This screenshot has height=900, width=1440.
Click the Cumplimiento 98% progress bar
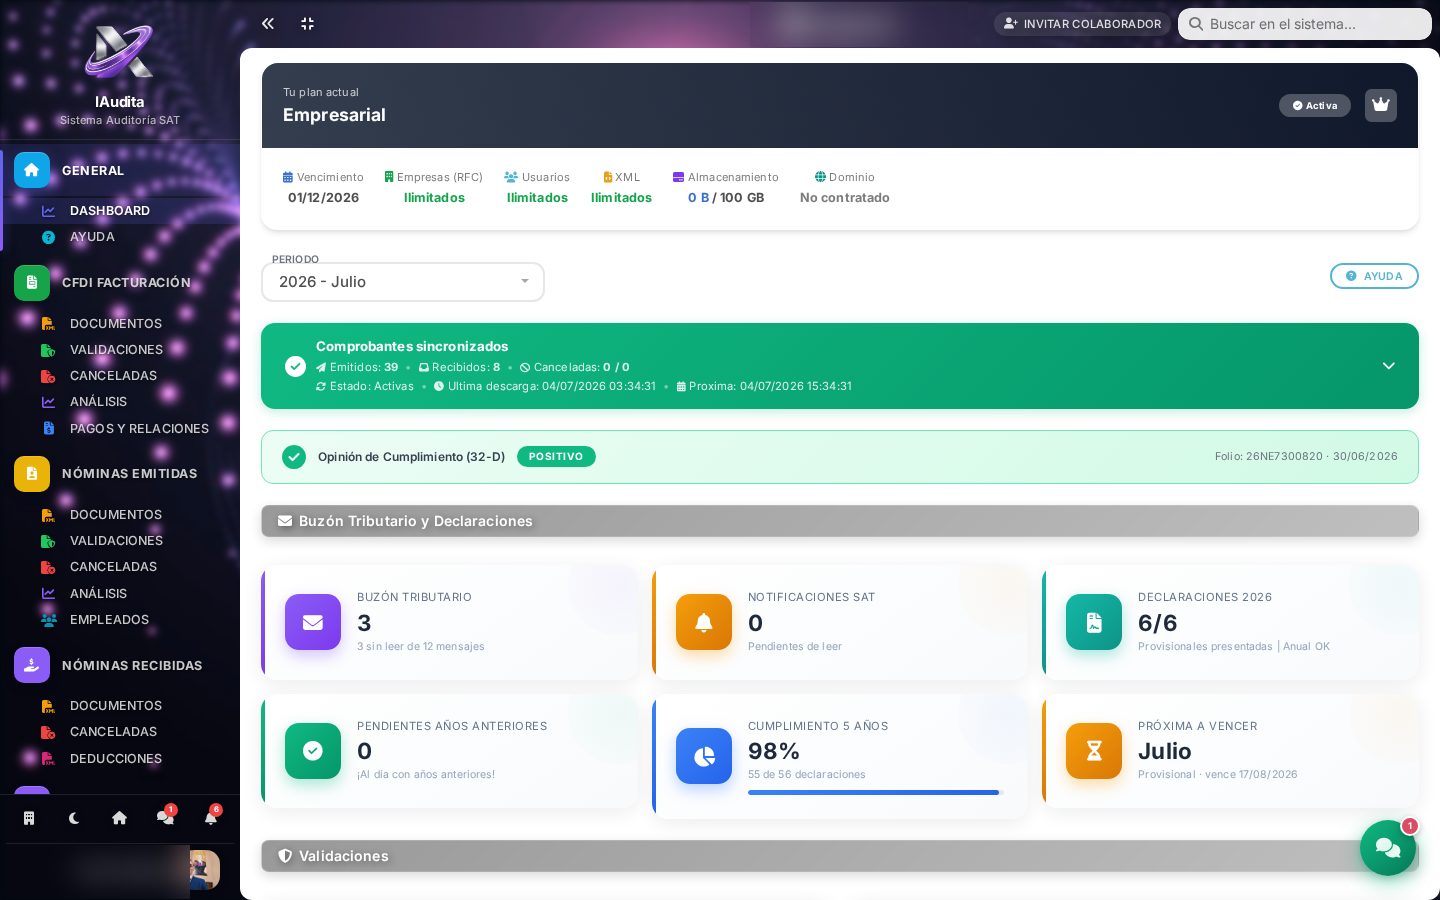pos(875,793)
